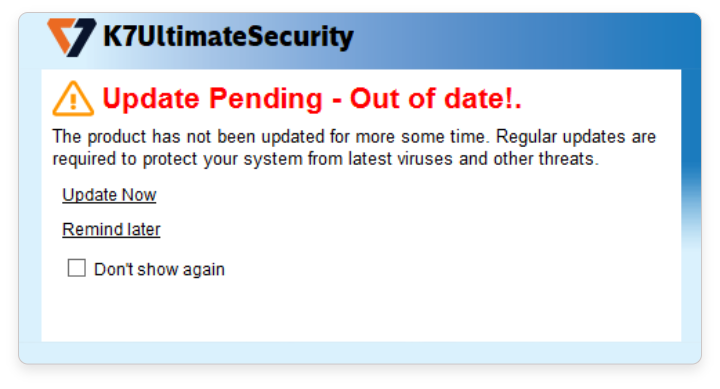Open the Update Now link
This screenshot has width=720, height=389.
point(109,195)
